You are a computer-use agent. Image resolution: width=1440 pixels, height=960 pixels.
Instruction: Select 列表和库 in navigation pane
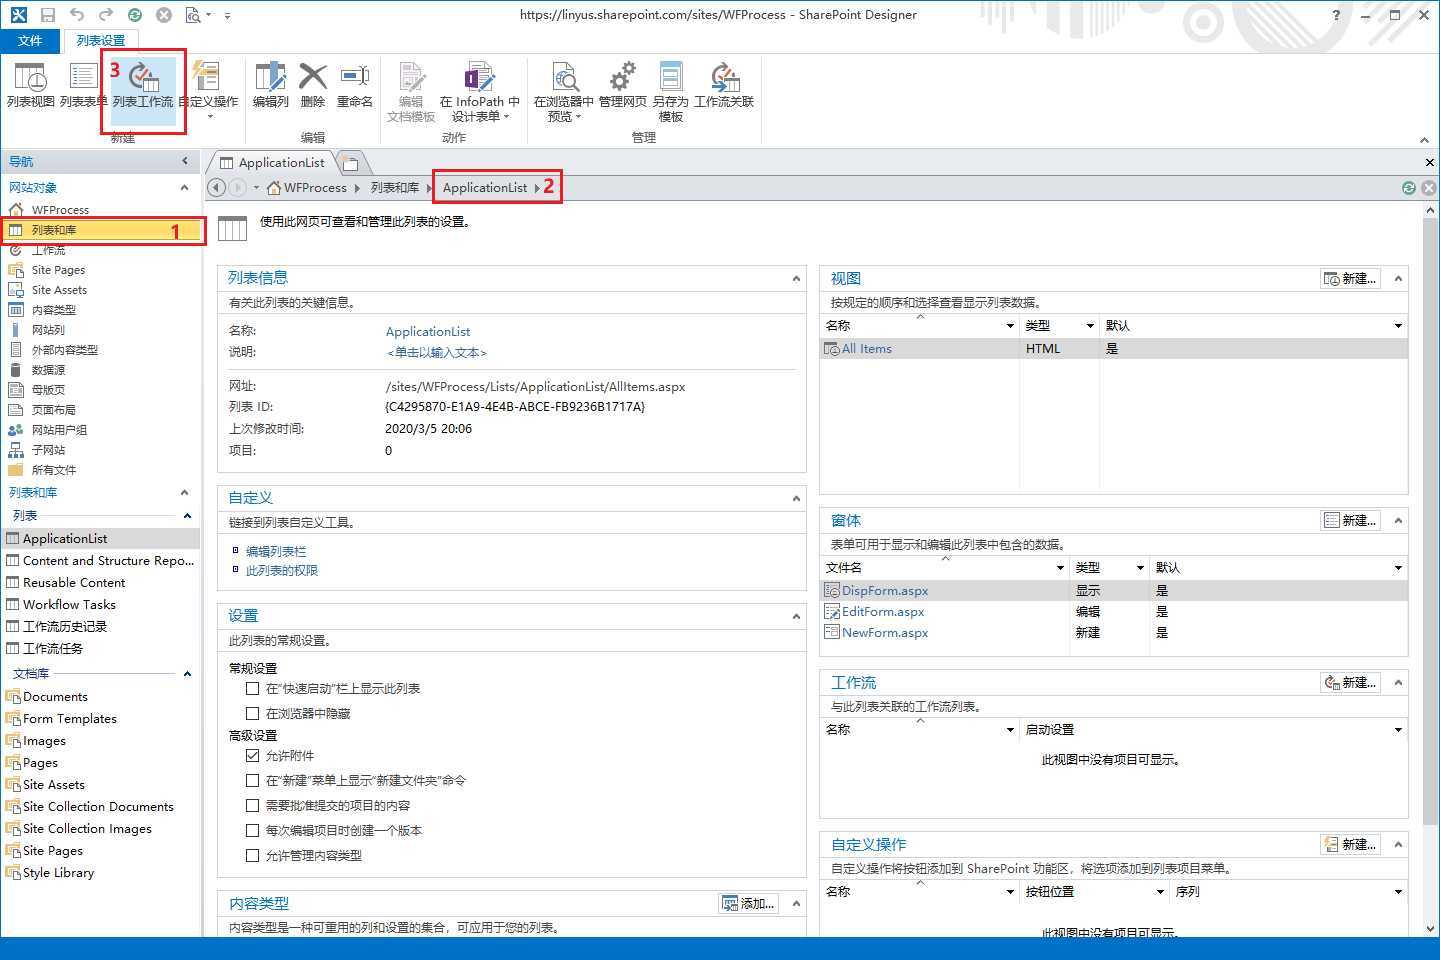tap(100, 230)
